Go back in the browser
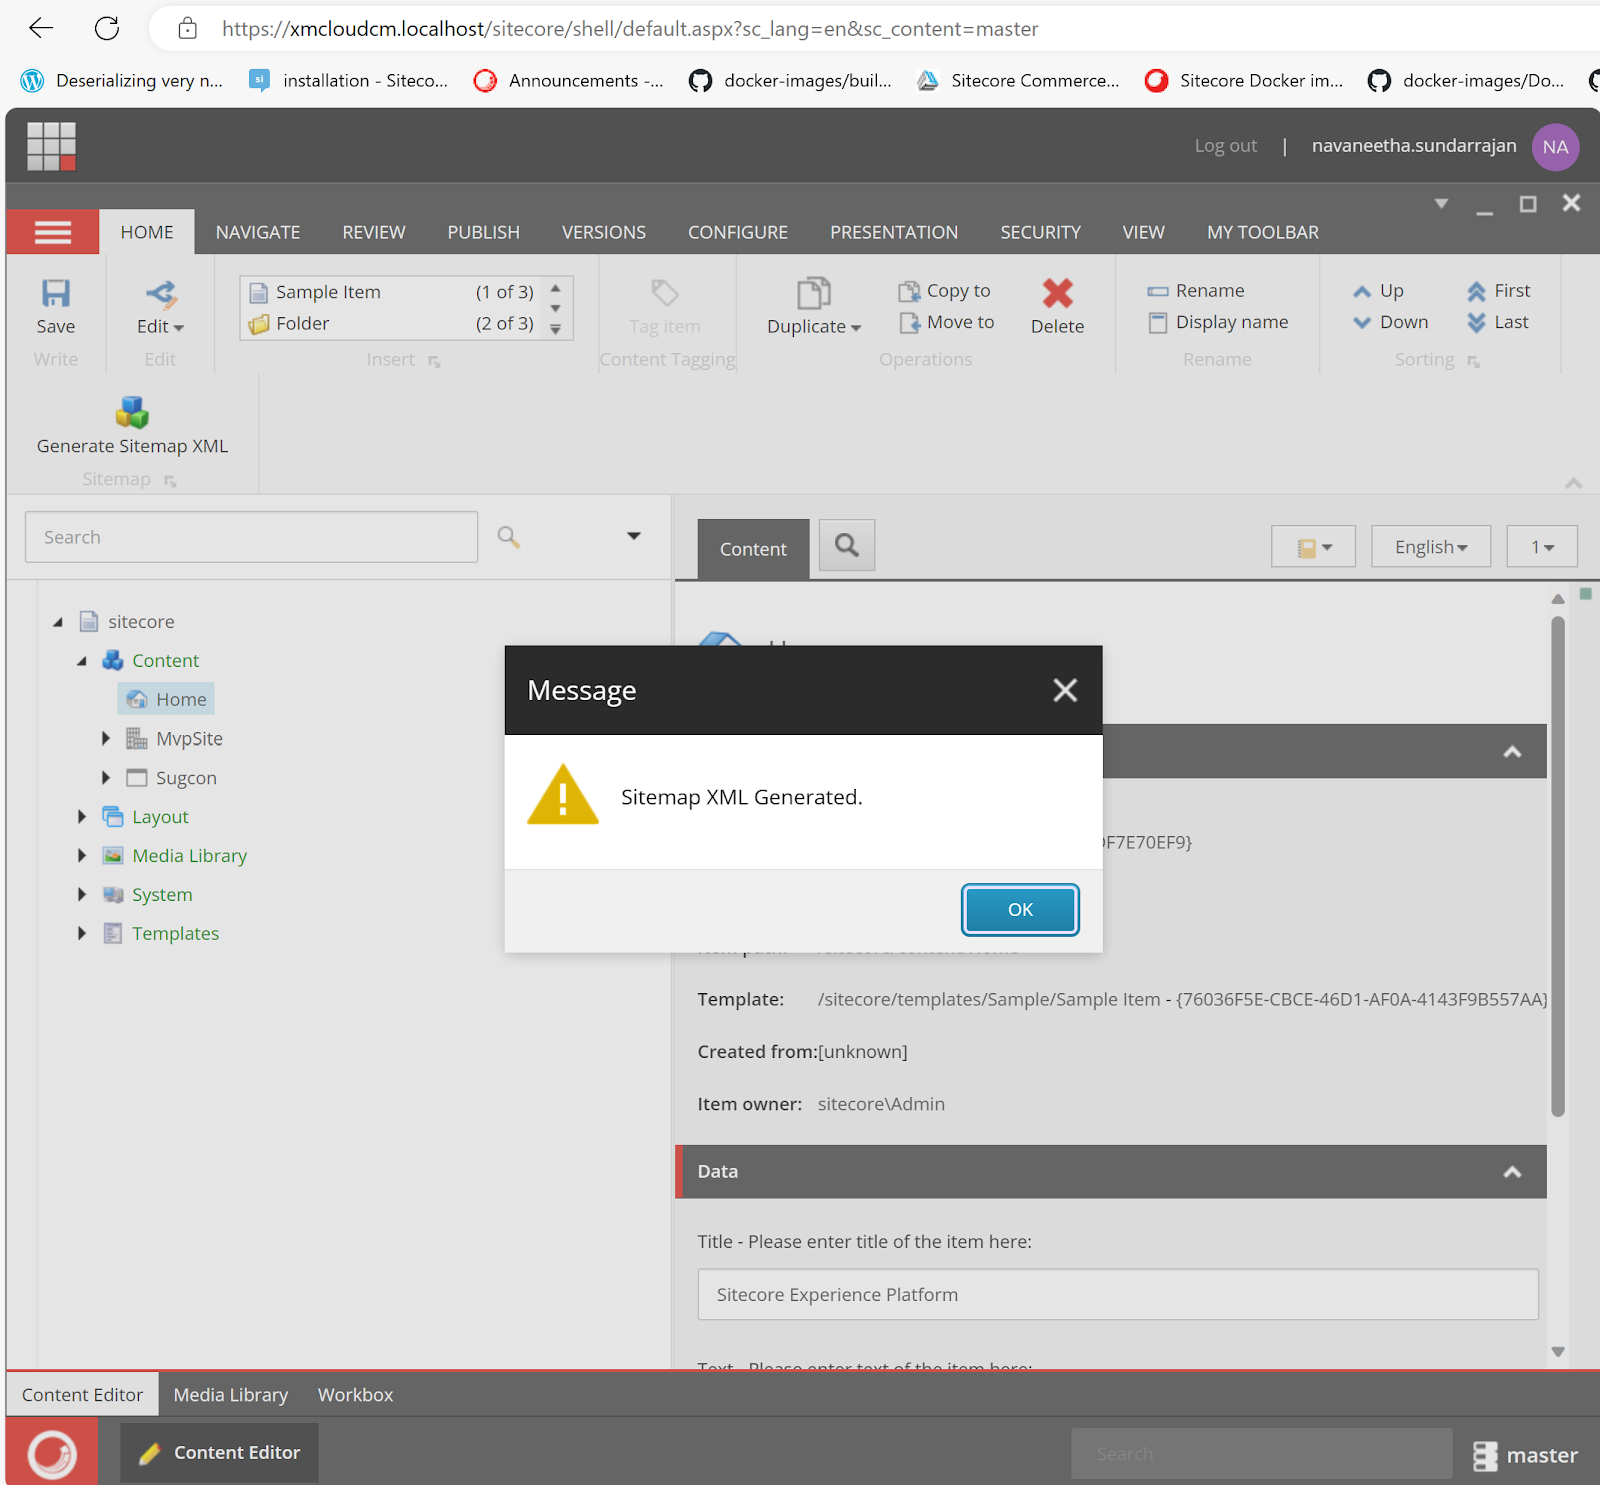 [41, 28]
